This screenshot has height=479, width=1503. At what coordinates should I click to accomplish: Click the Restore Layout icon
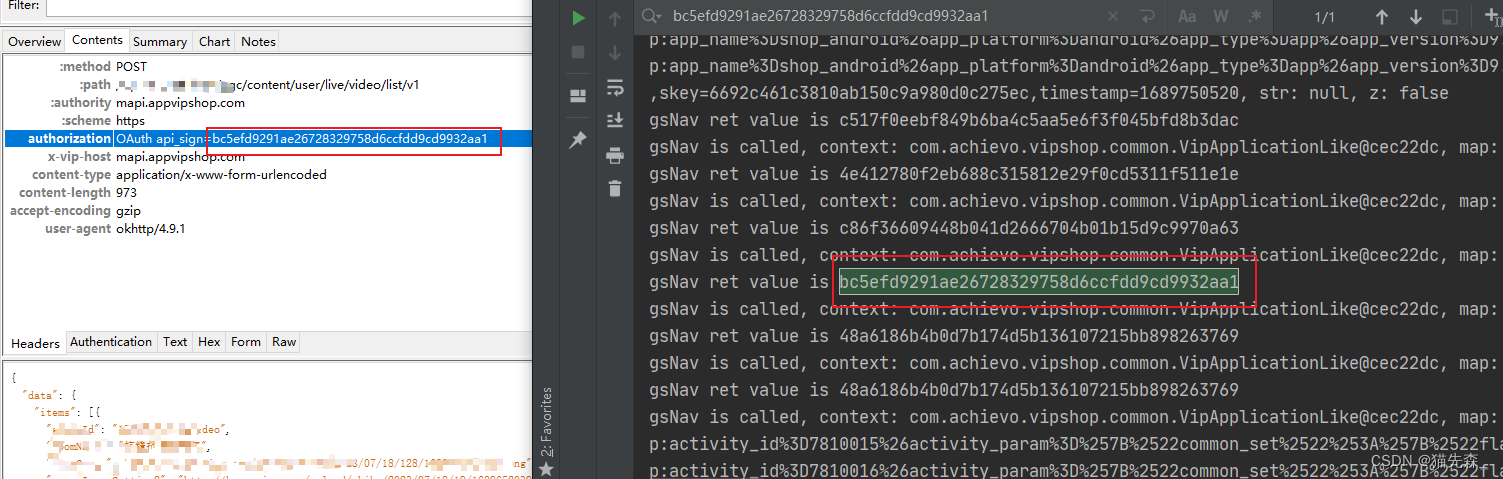click(578, 96)
